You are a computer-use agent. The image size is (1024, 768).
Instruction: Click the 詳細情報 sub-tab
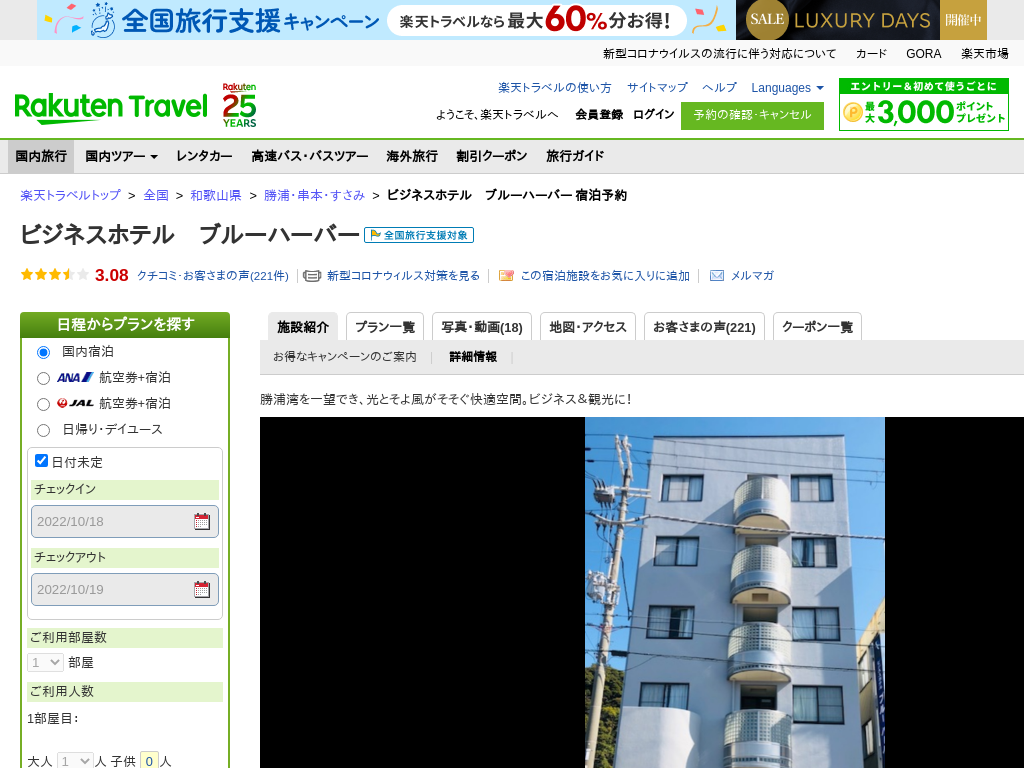473,357
